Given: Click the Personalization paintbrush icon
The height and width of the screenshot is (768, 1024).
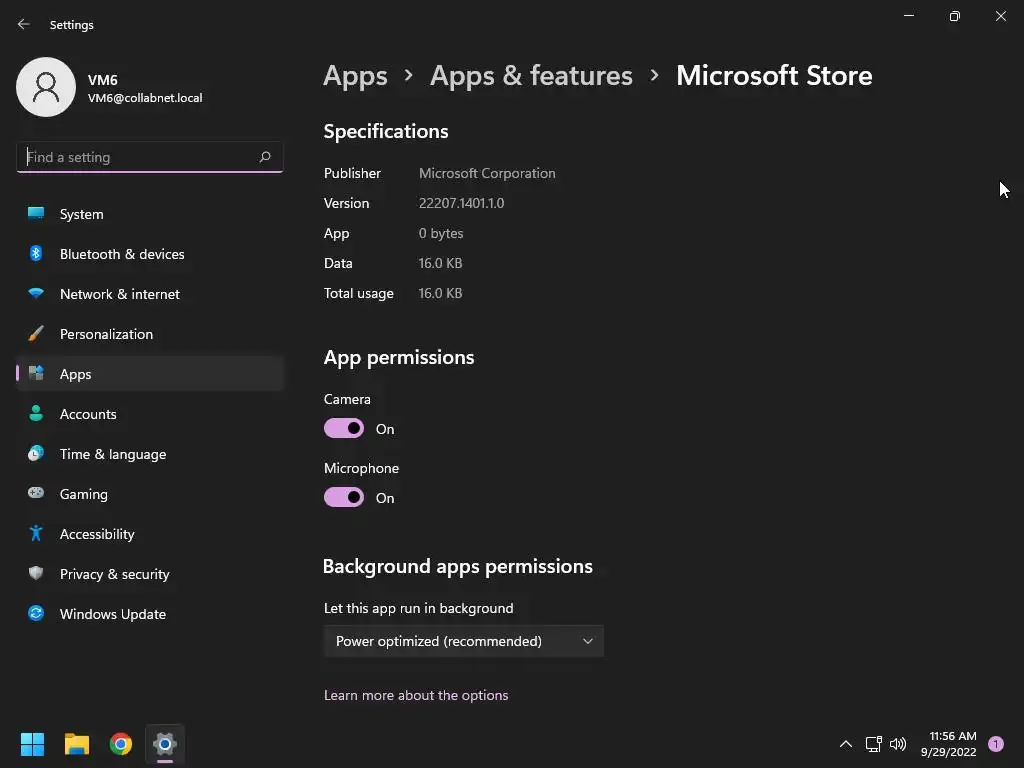Looking at the screenshot, I should tap(36, 334).
